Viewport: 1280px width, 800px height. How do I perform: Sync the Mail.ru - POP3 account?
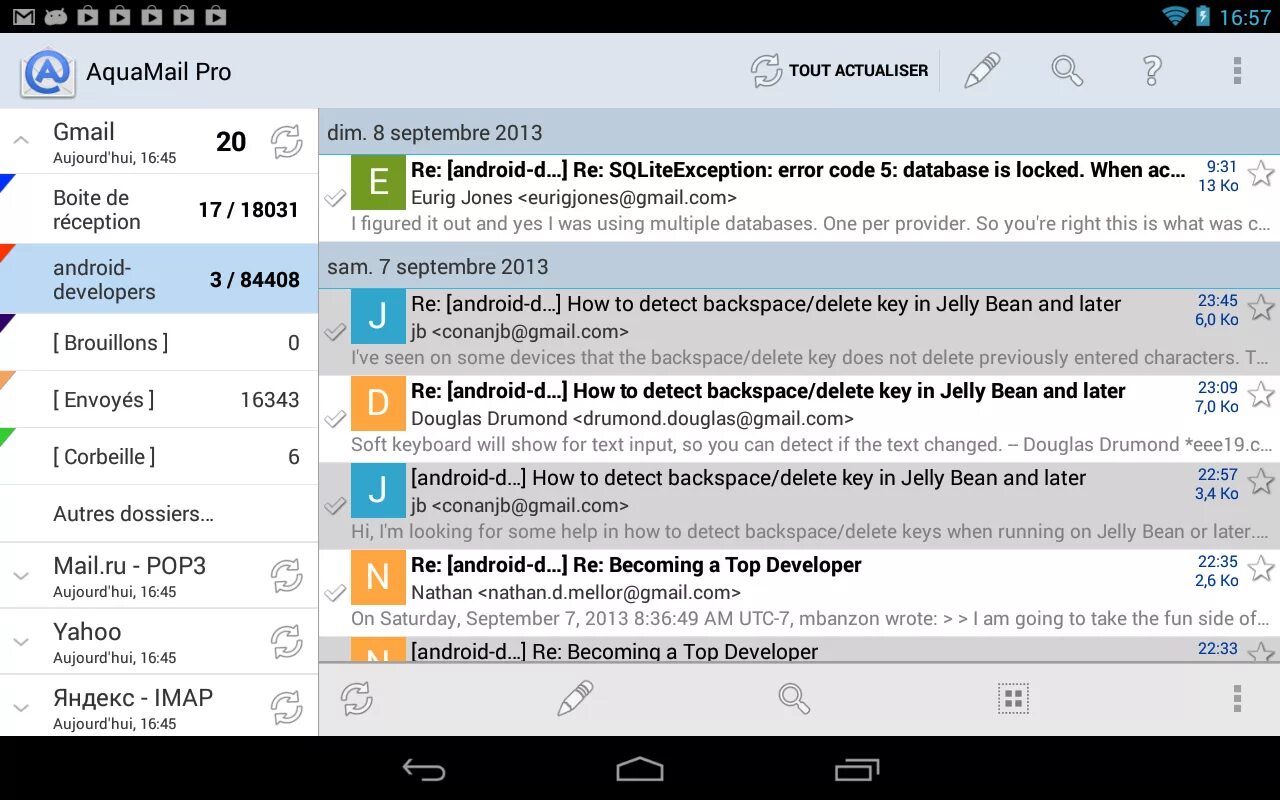coord(287,576)
